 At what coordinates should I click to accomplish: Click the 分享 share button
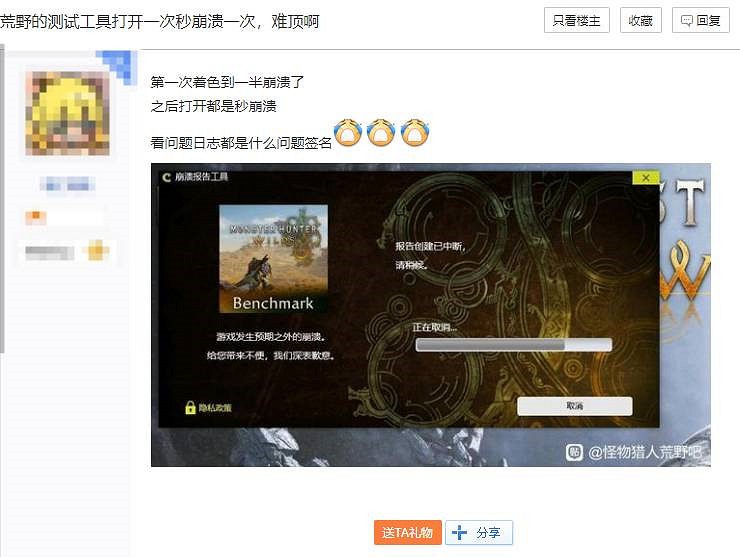click(479, 532)
